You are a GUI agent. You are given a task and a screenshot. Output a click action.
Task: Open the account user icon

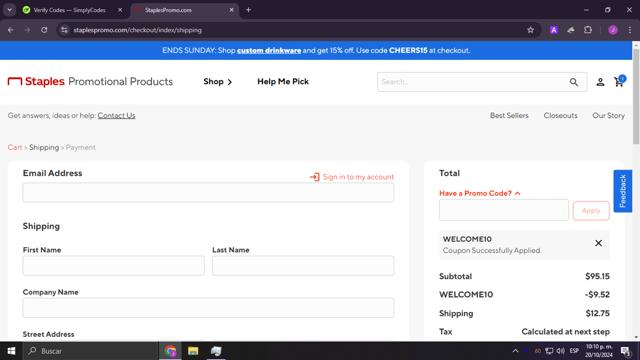(600, 82)
